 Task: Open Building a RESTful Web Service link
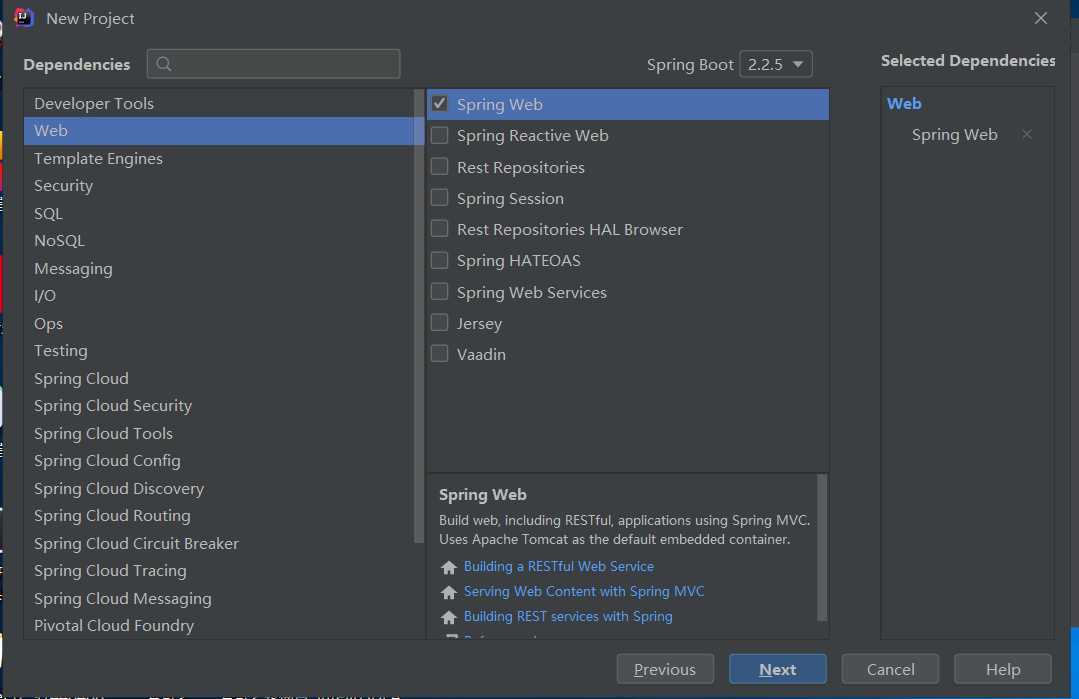click(559, 566)
